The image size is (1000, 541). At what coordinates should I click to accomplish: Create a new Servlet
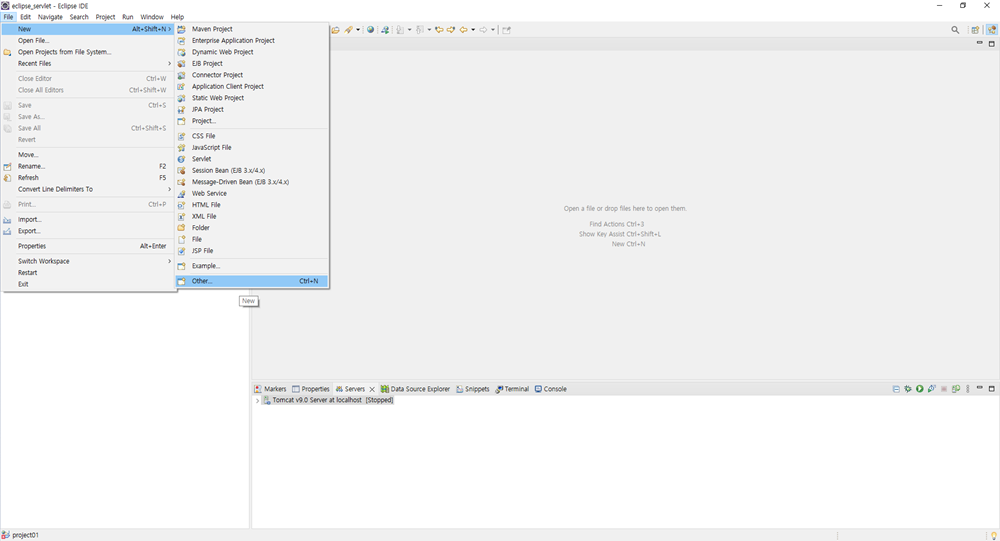pyautogui.click(x=252, y=159)
